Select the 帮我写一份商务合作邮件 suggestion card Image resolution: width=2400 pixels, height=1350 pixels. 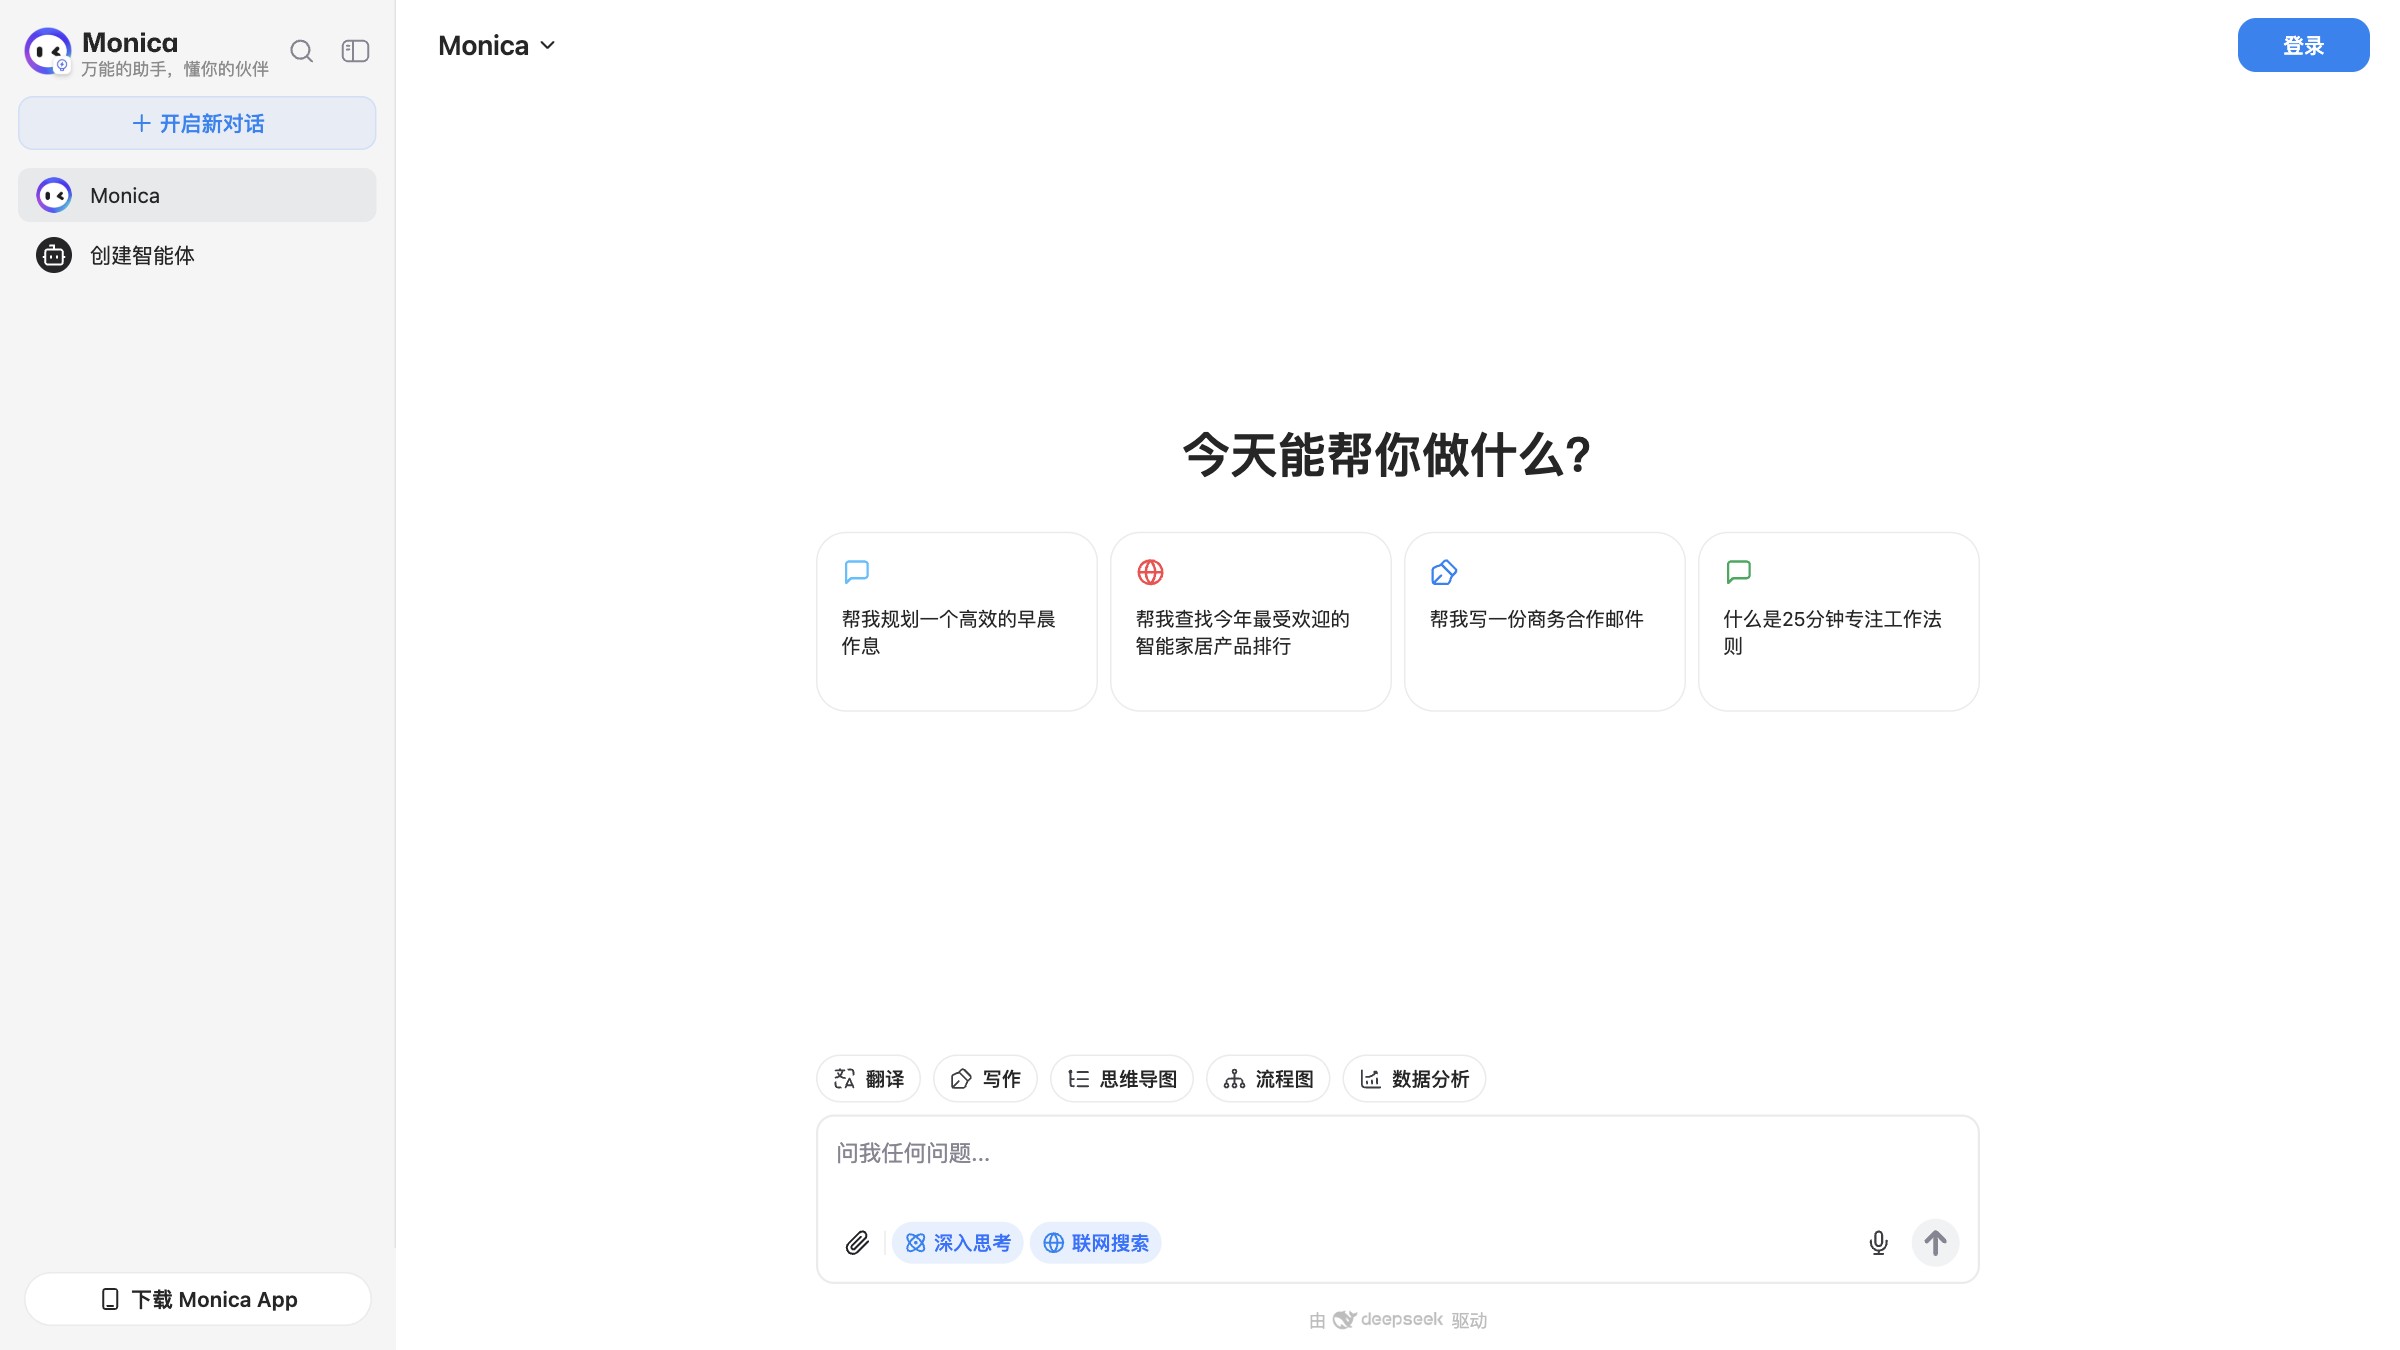click(1544, 620)
